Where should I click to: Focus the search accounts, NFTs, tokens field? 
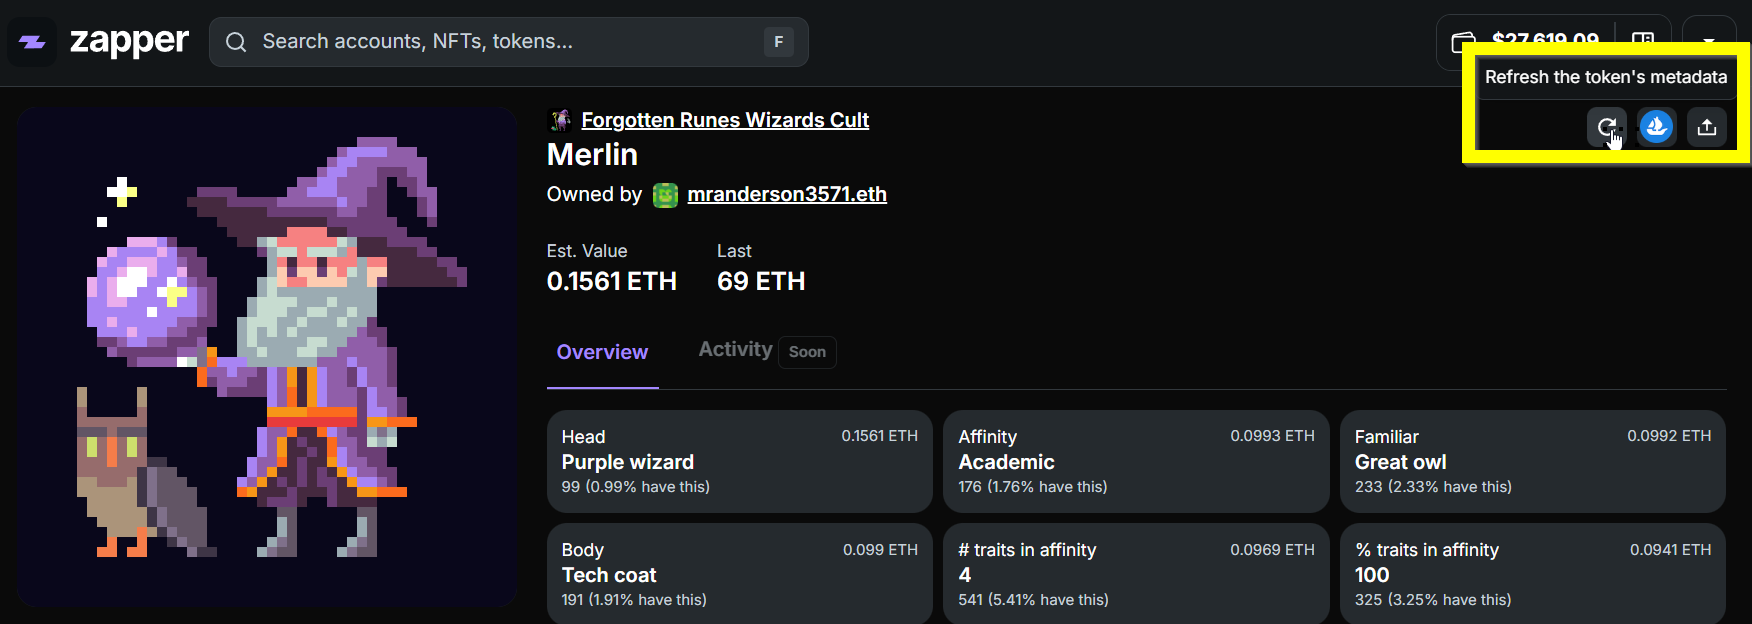tap(500, 42)
